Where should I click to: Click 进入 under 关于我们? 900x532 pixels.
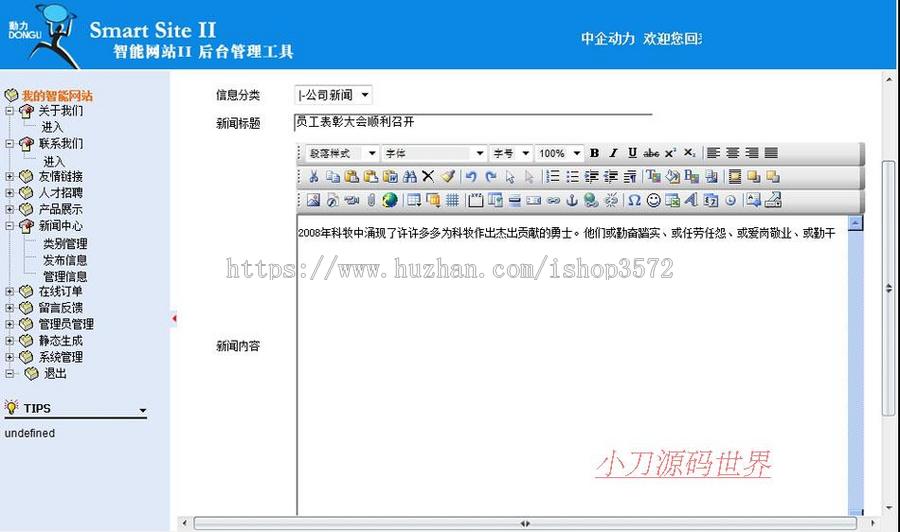click(x=52, y=126)
